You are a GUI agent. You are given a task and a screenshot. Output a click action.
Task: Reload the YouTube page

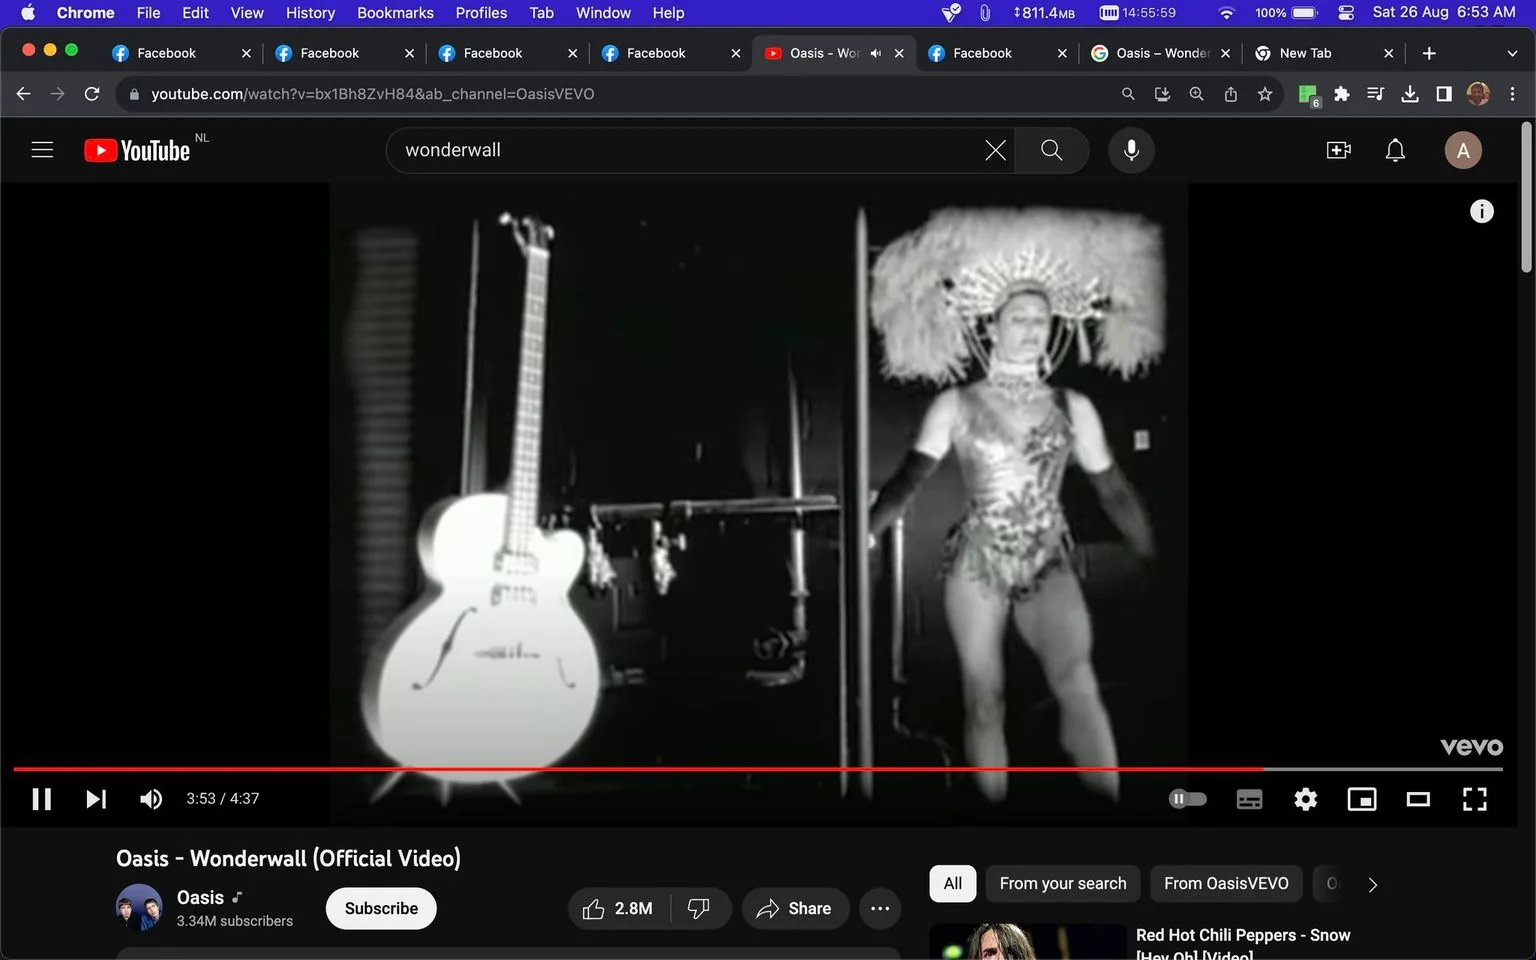[x=92, y=94]
